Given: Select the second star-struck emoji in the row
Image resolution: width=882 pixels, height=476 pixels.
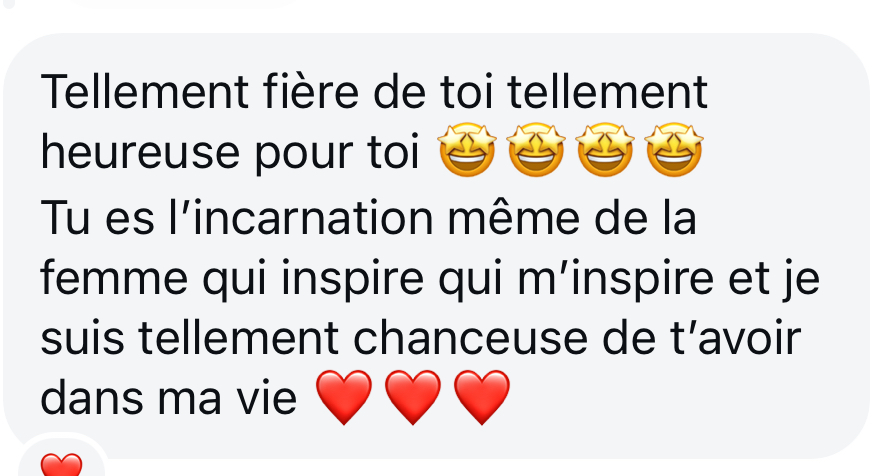Looking at the screenshot, I should 536,150.
